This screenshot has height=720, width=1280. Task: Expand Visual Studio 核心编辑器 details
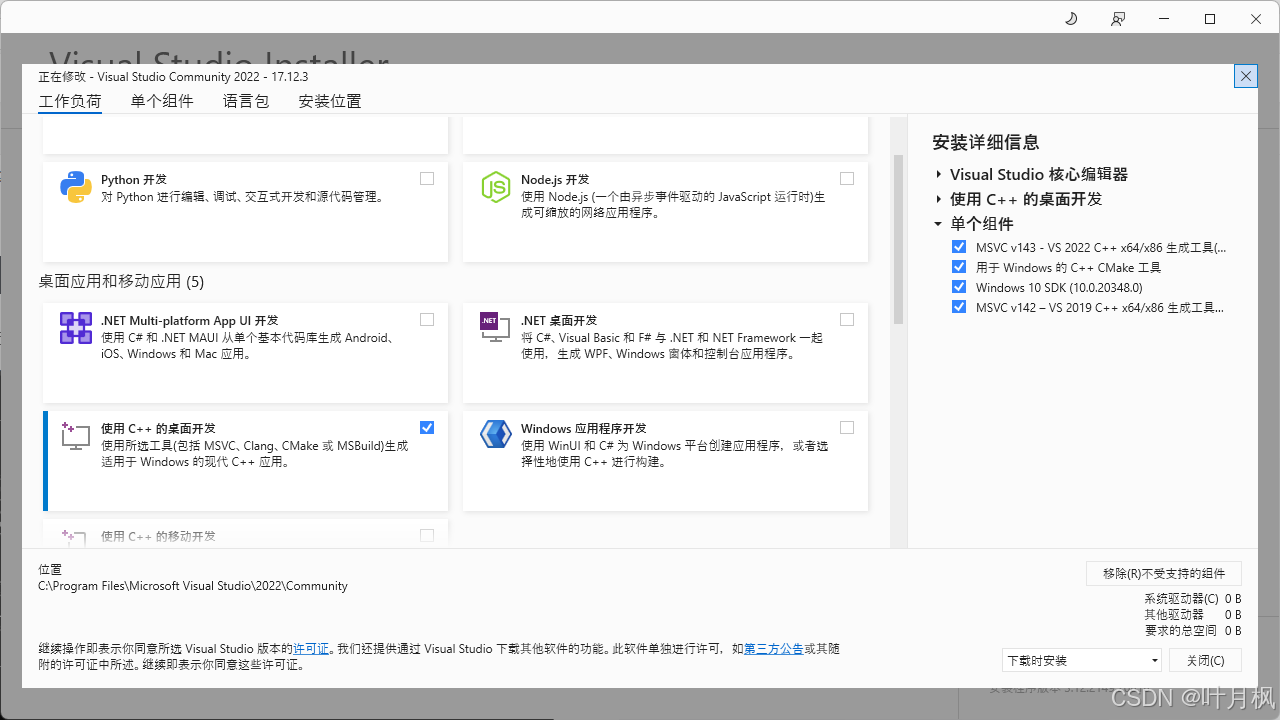click(939, 174)
